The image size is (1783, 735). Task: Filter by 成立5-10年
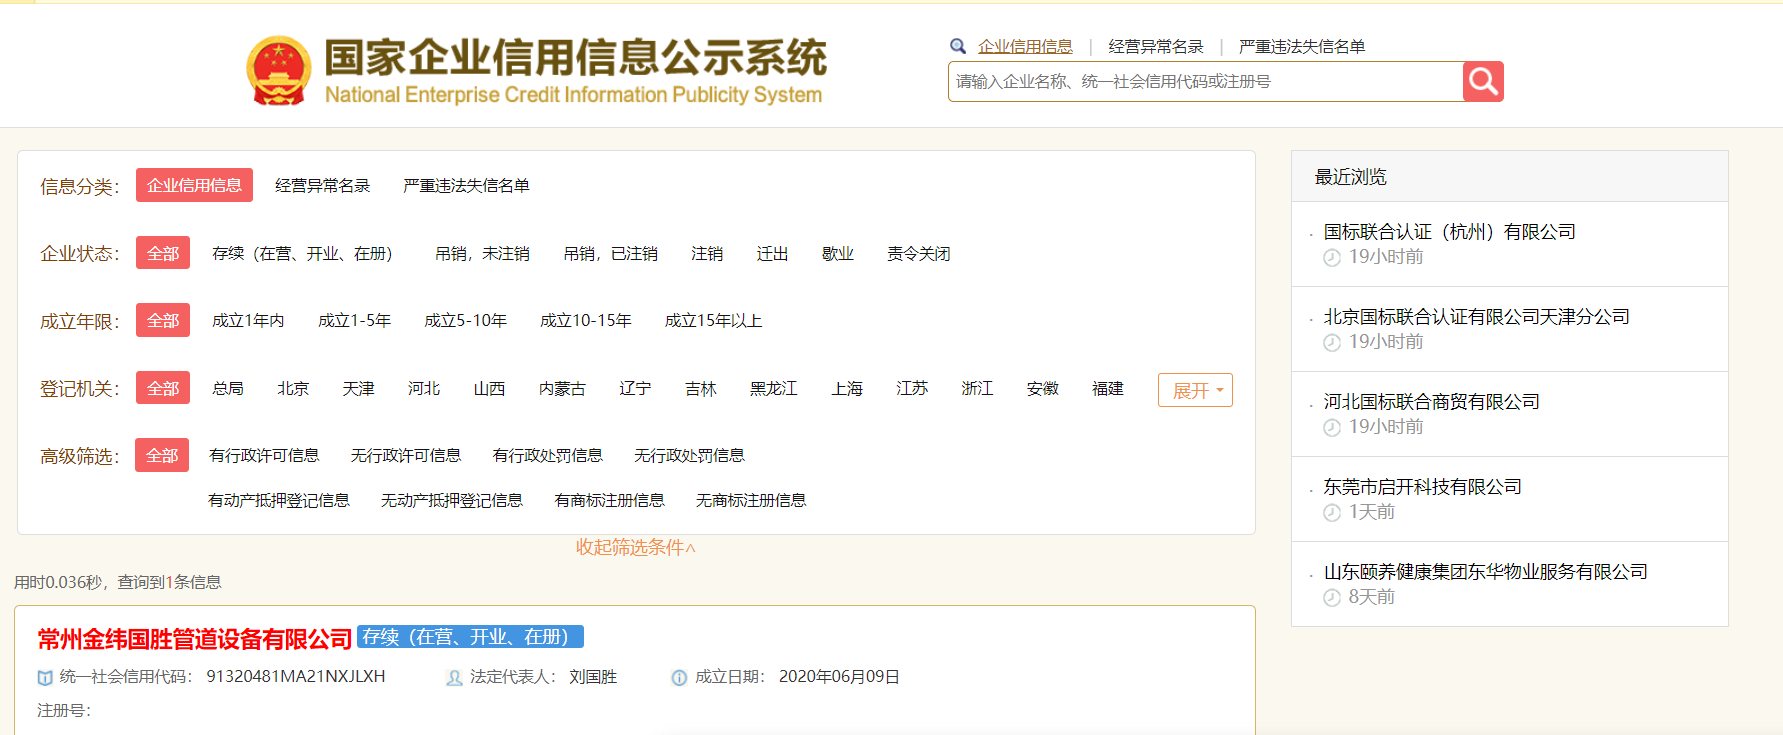(x=465, y=320)
